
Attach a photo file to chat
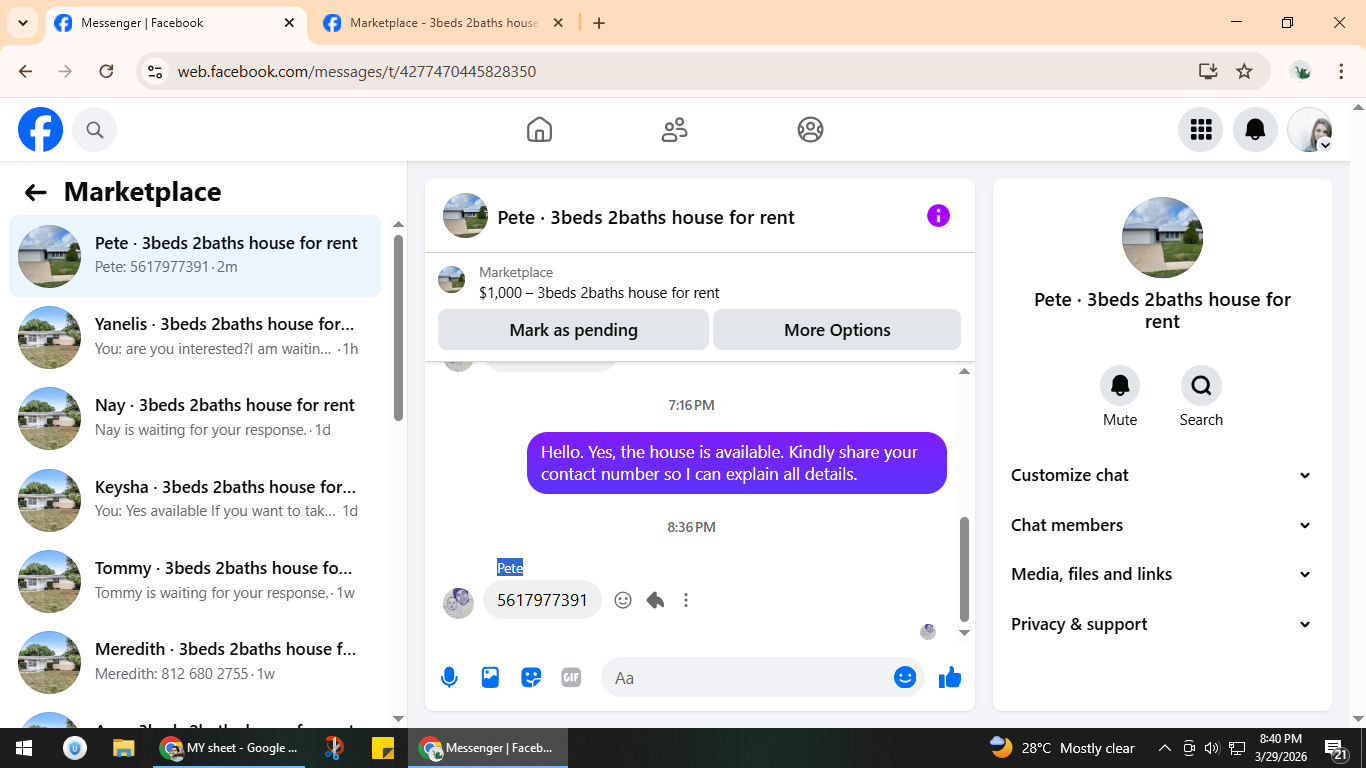(x=490, y=678)
